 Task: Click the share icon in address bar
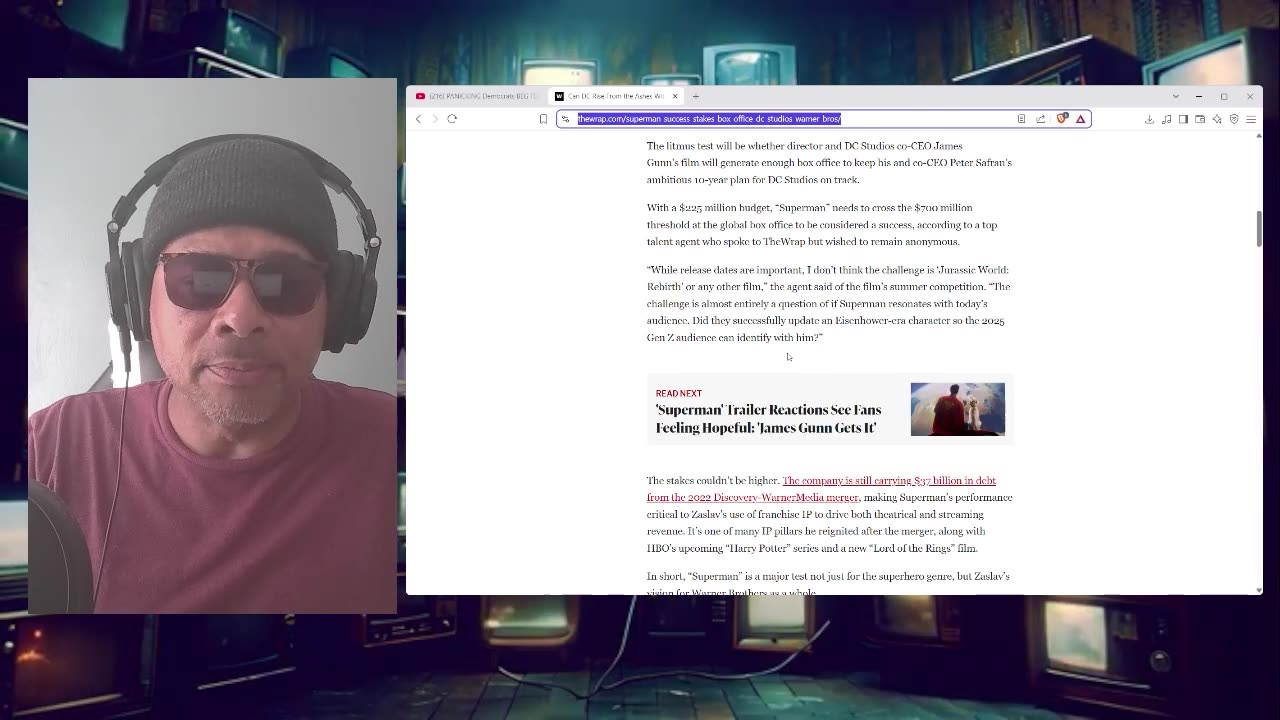1041,119
